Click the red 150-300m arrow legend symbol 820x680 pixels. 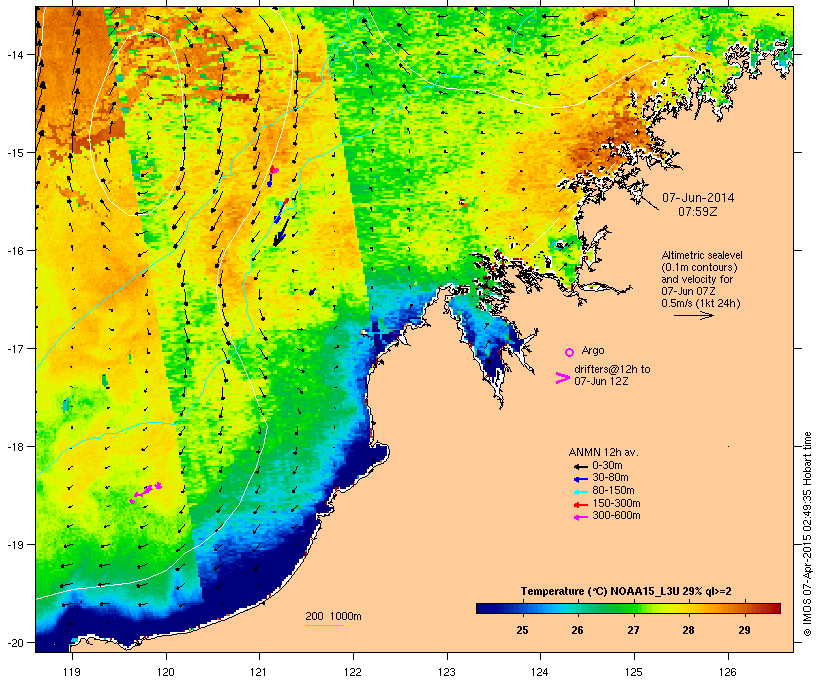[x=580, y=505]
